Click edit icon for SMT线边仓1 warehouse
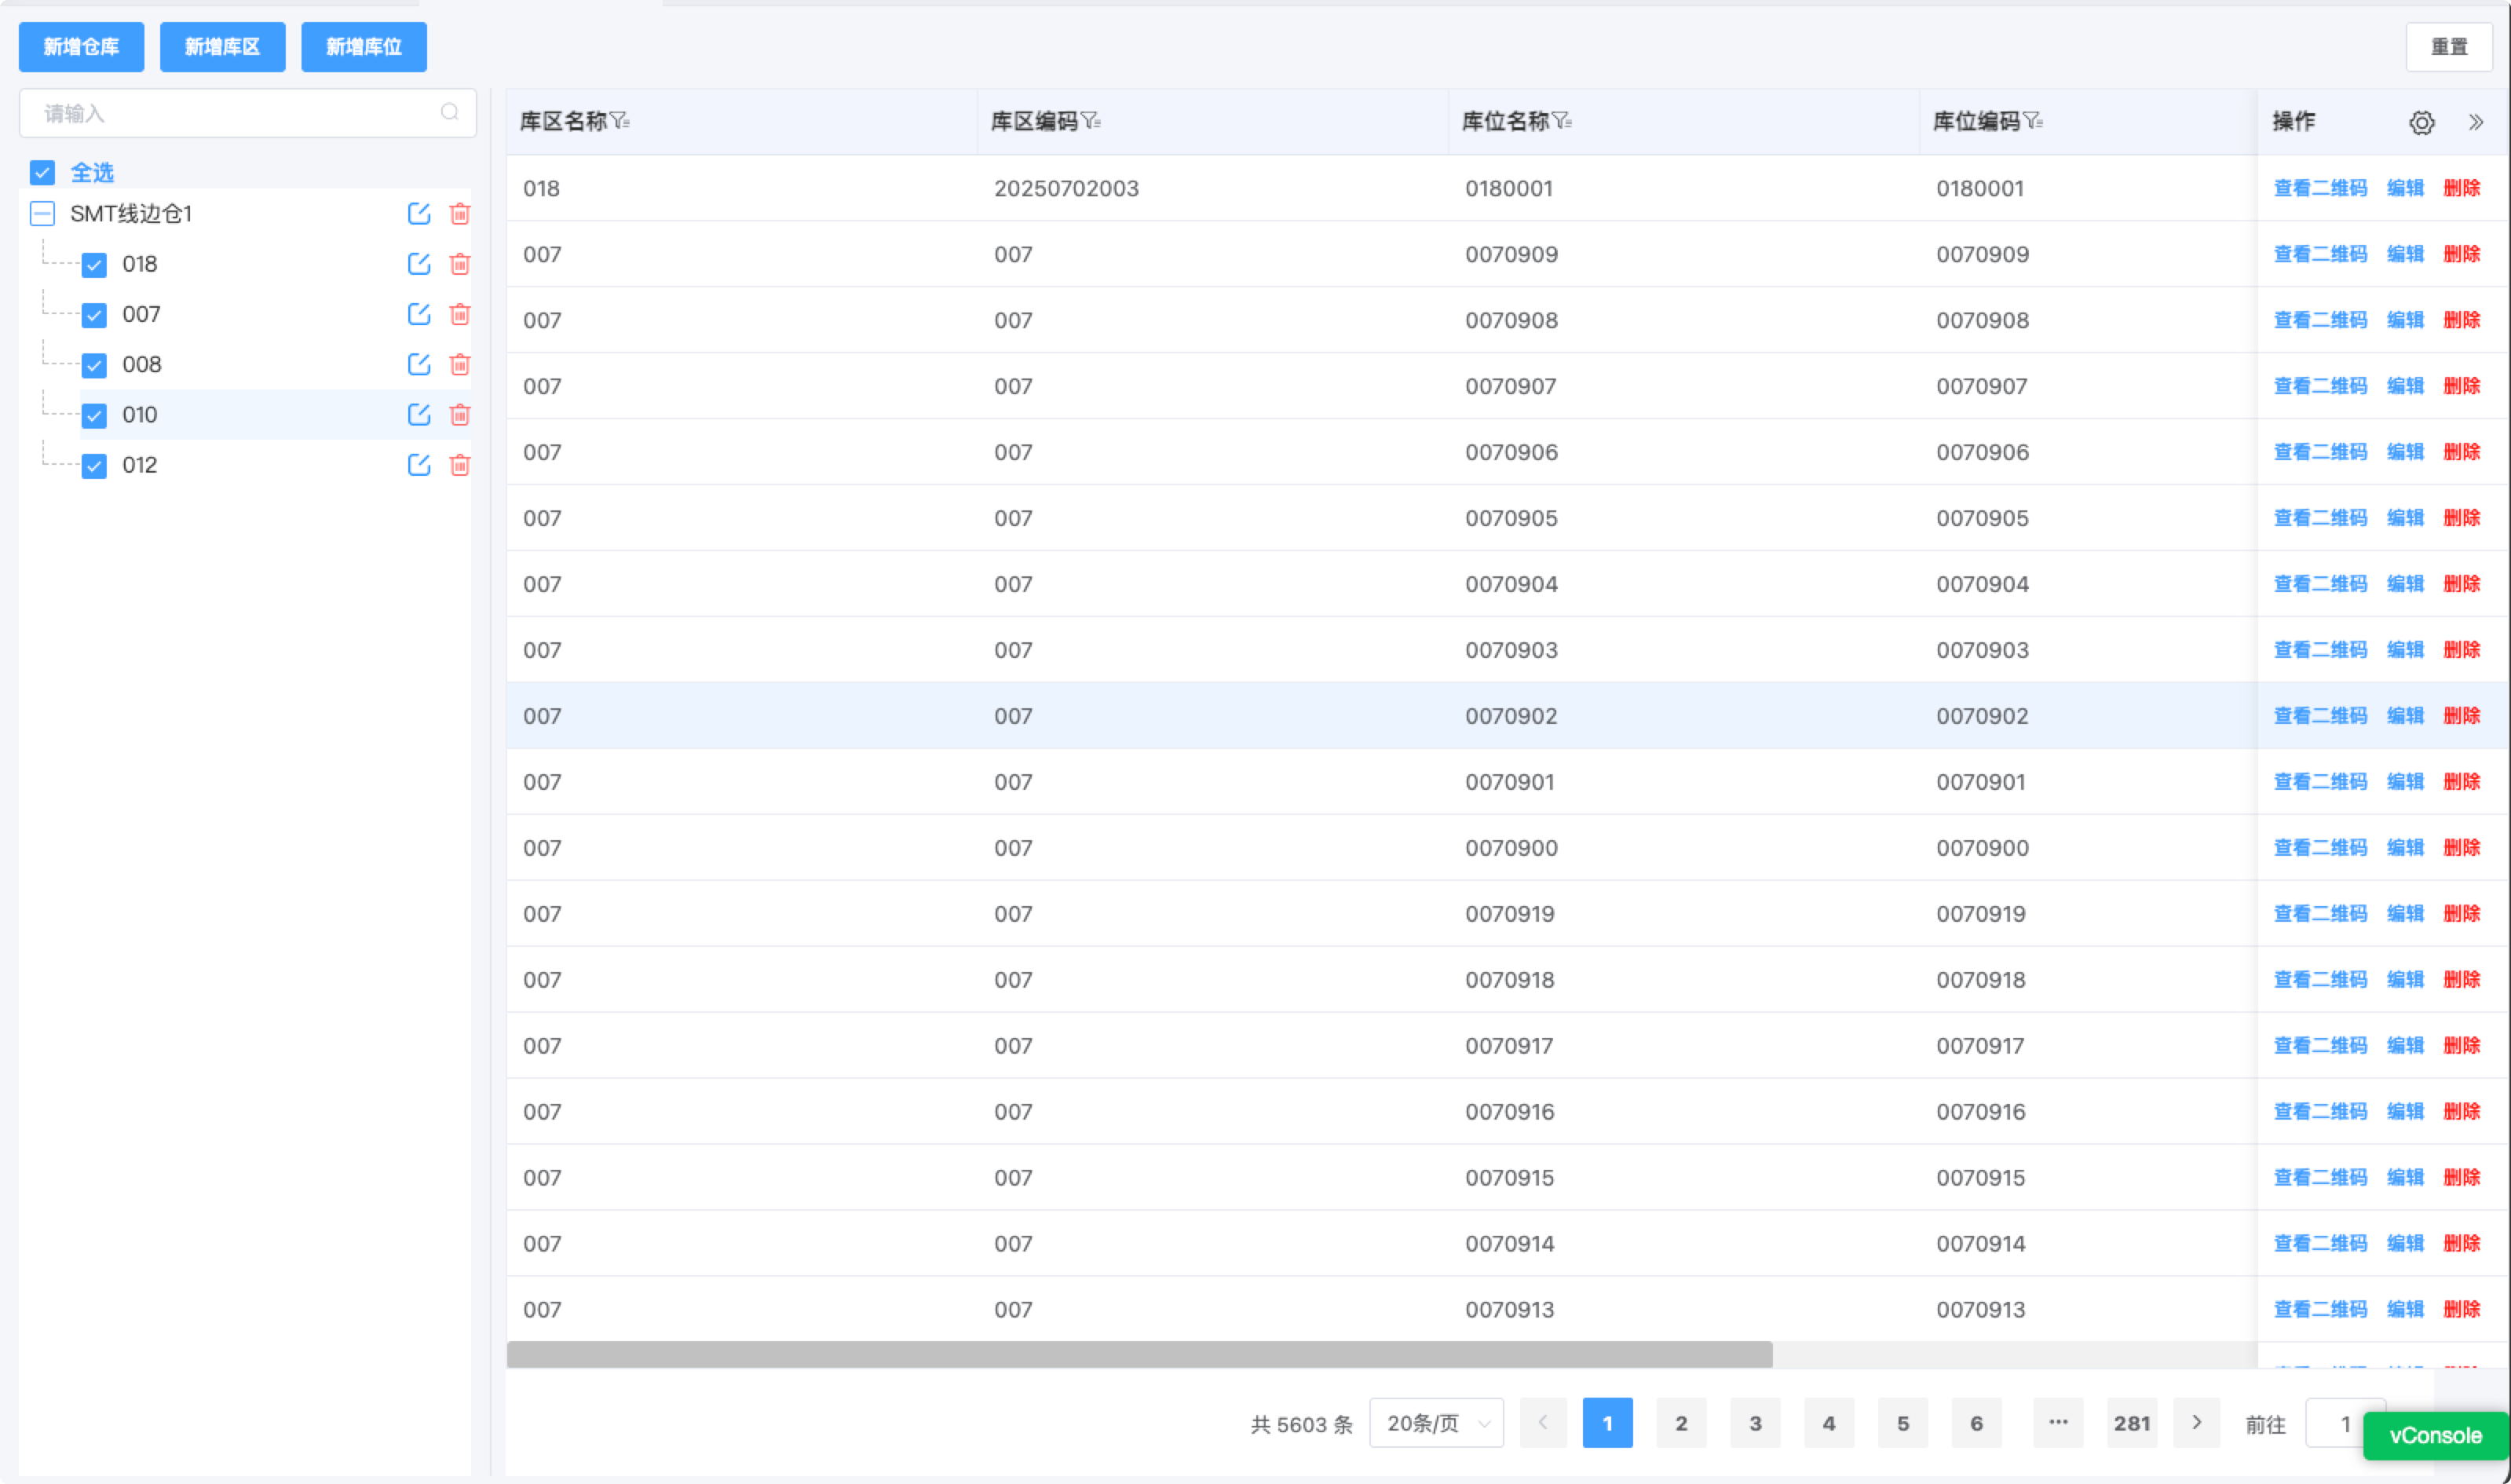The image size is (2511, 1484). pos(419,213)
